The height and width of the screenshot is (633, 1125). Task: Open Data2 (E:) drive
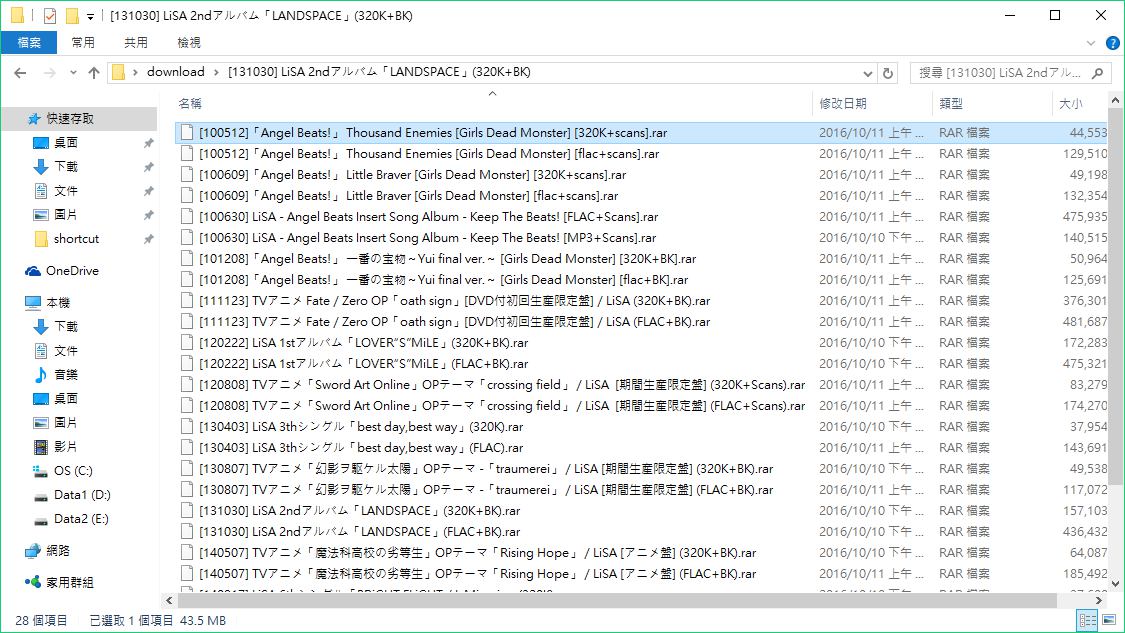pyautogui.click(x=81, y=519)
